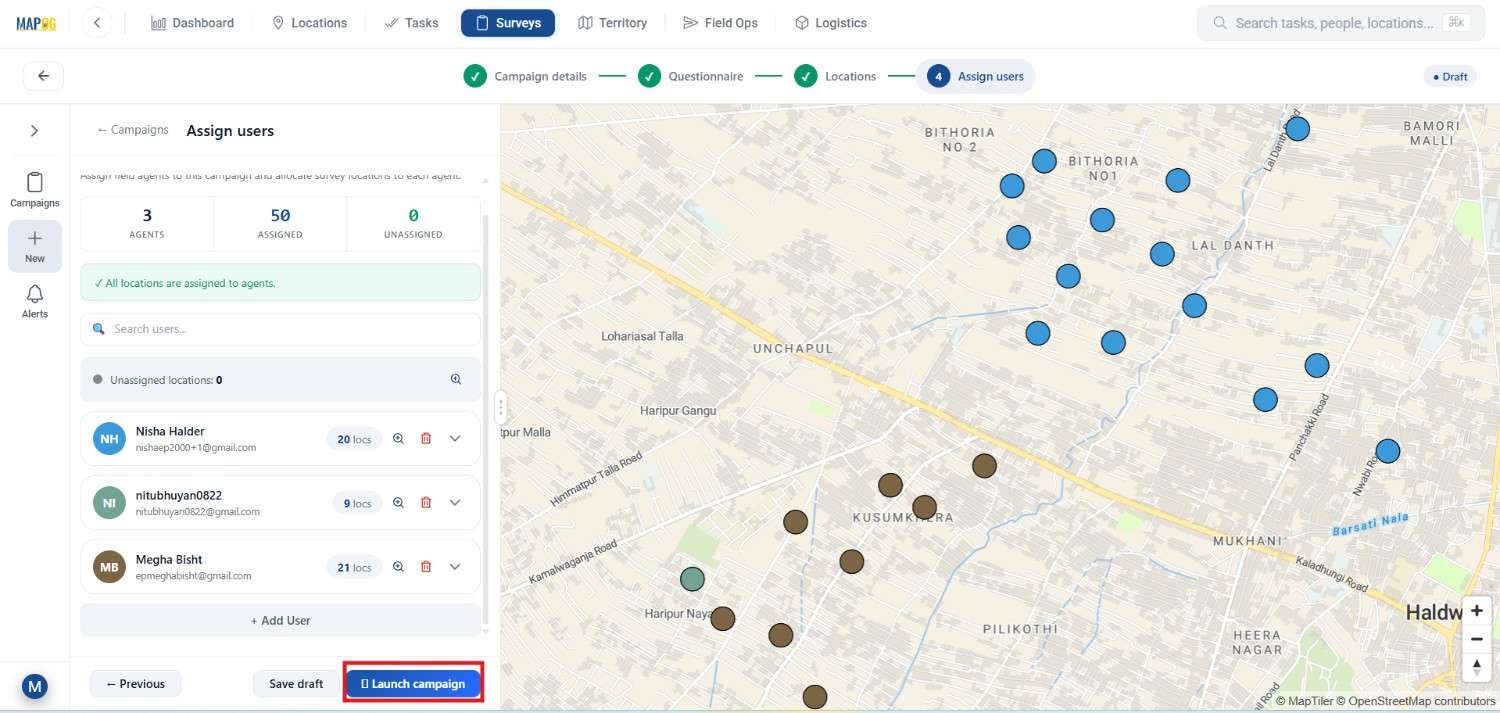Go to the Field Ops tab
The image size is (1500, 713).
tap(720, 23)
